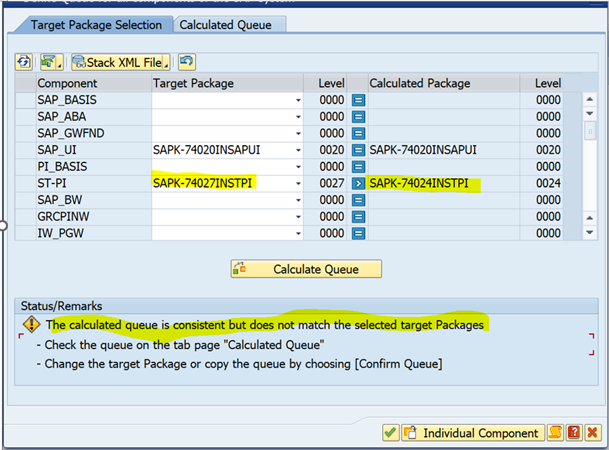
Task: Click the equals icon in GRCPINW row
Action: [x=358, y=217]
